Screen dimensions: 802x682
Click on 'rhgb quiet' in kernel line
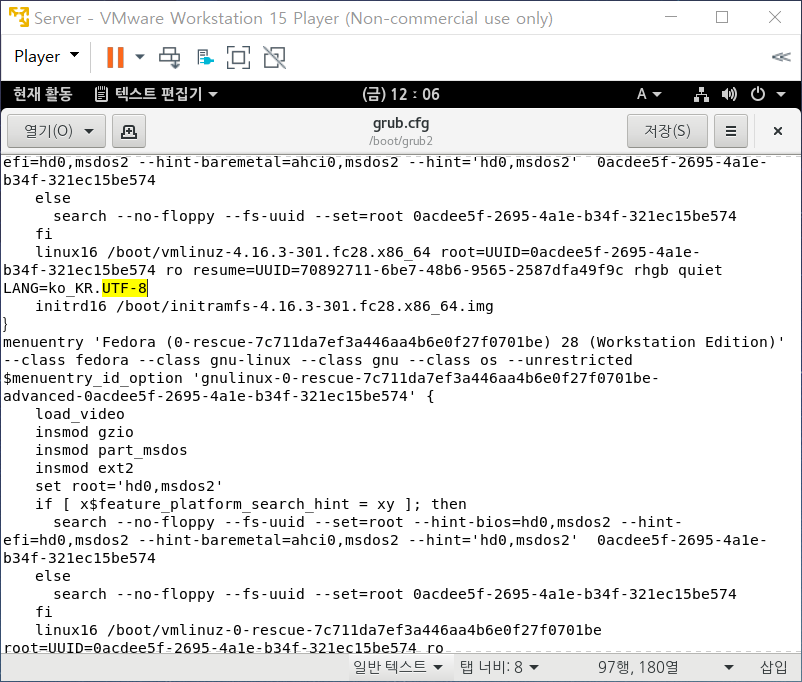[x=678, y=270]
